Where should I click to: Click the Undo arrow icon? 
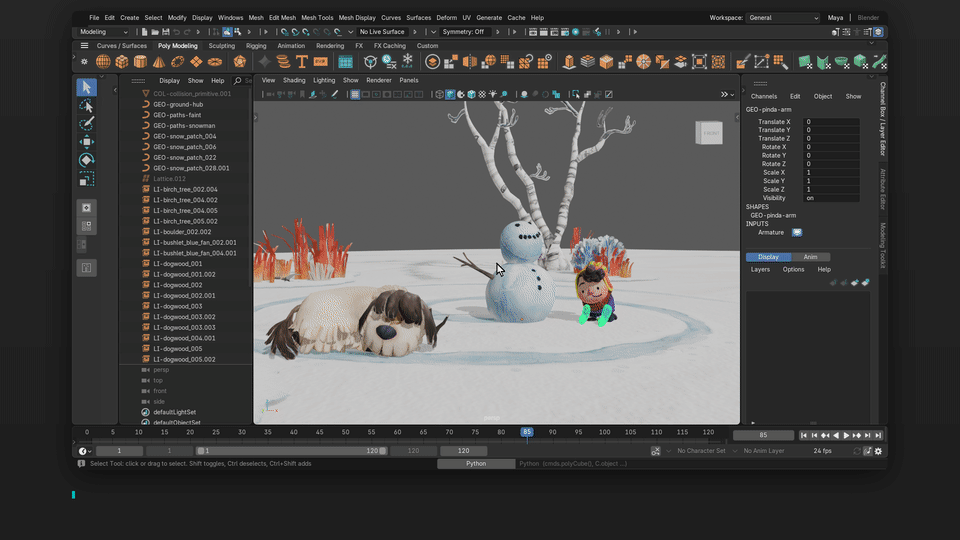coord(176,32)
